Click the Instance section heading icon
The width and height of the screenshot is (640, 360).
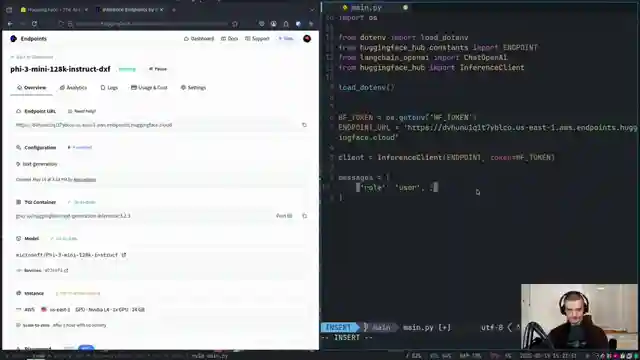[18, 293]
